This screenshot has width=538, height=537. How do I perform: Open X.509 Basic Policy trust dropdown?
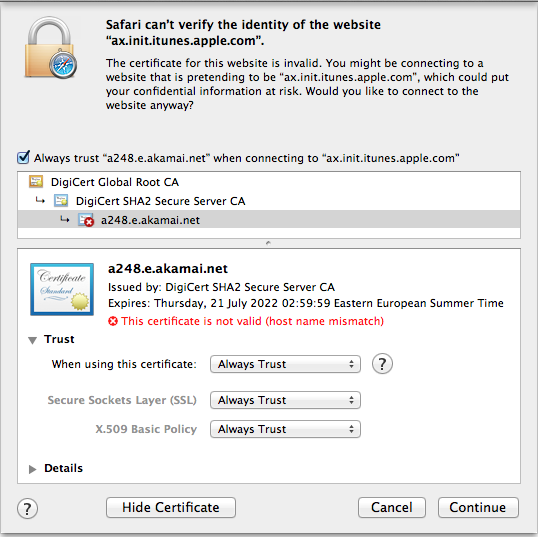(x=285, y=429)
